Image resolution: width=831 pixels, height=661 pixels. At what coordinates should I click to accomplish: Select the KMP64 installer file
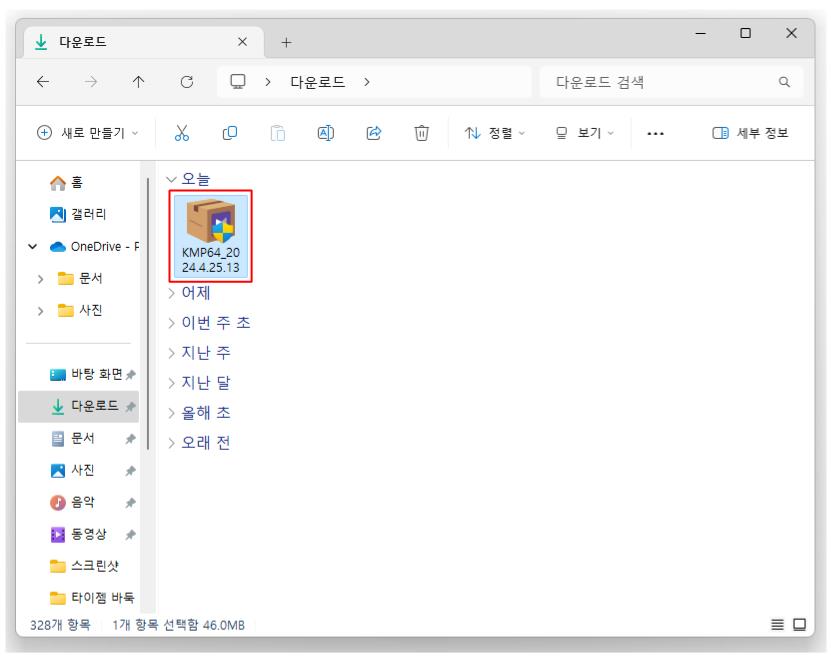210,236
